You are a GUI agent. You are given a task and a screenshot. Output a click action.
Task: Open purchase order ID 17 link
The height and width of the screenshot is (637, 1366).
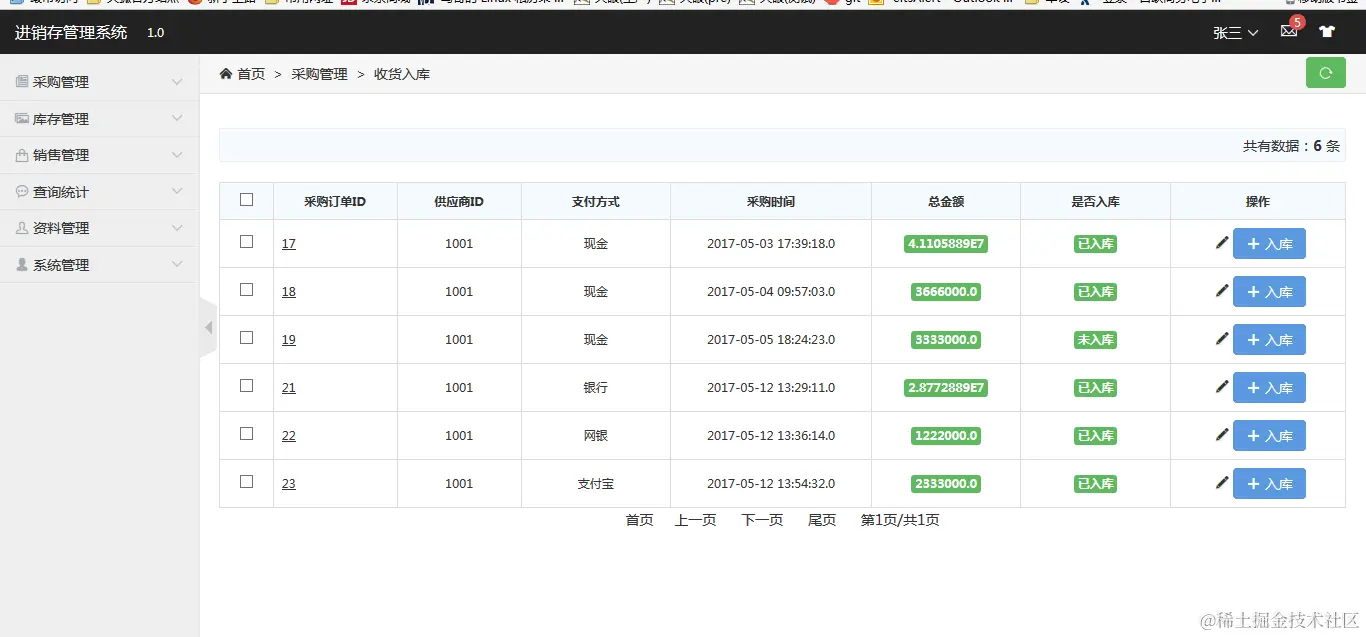click(x=288, y=243)
